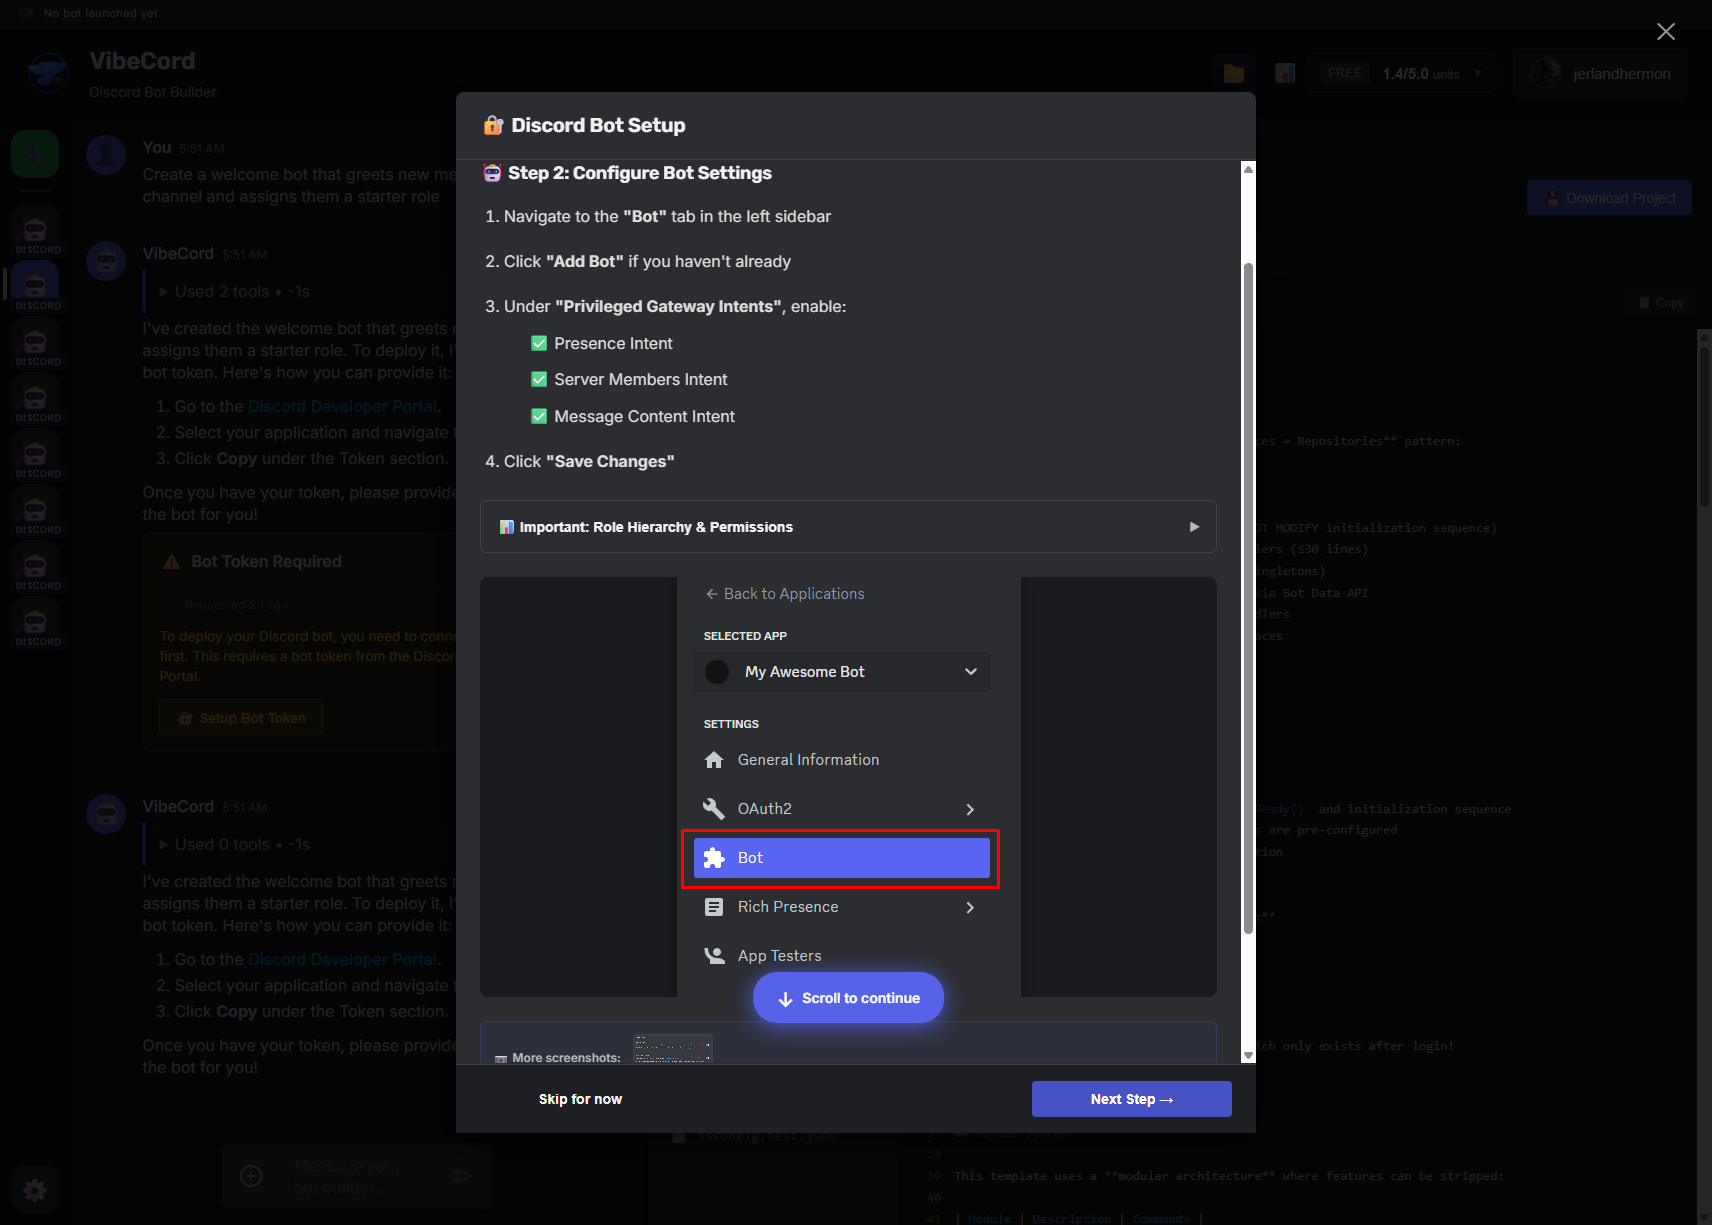1712x1225 pixels.
Task: Click Skip for now
Action: [580, 1099]
